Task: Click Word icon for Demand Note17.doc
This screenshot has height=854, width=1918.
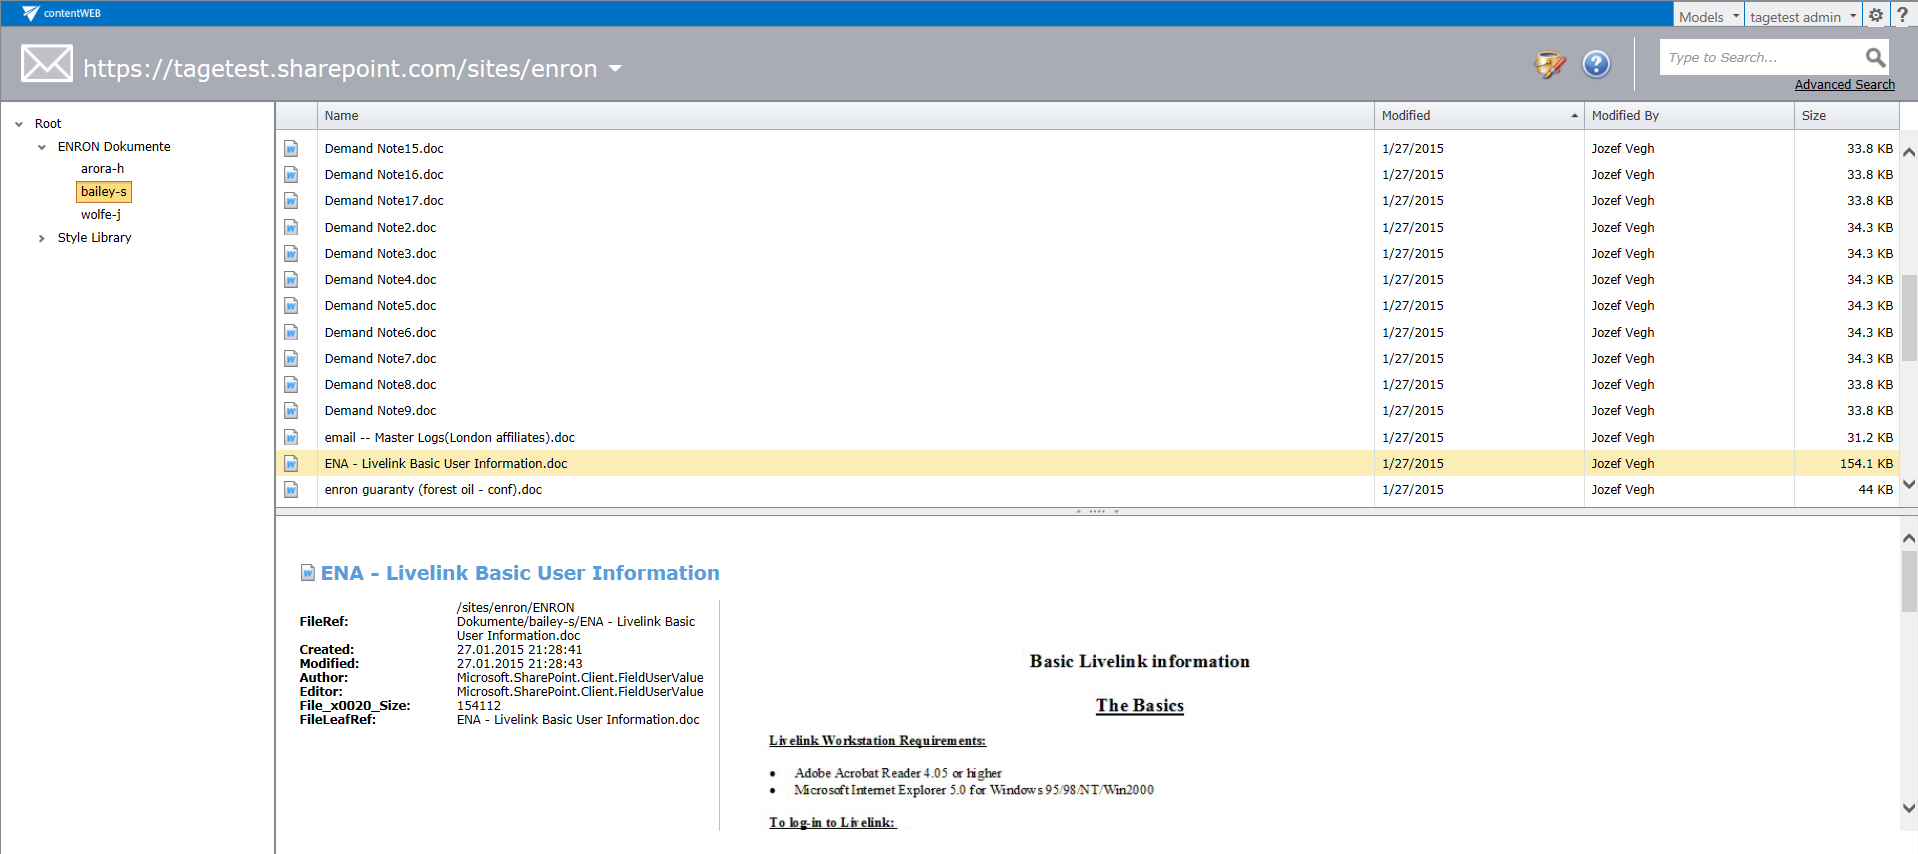Action: pos(291,200)
